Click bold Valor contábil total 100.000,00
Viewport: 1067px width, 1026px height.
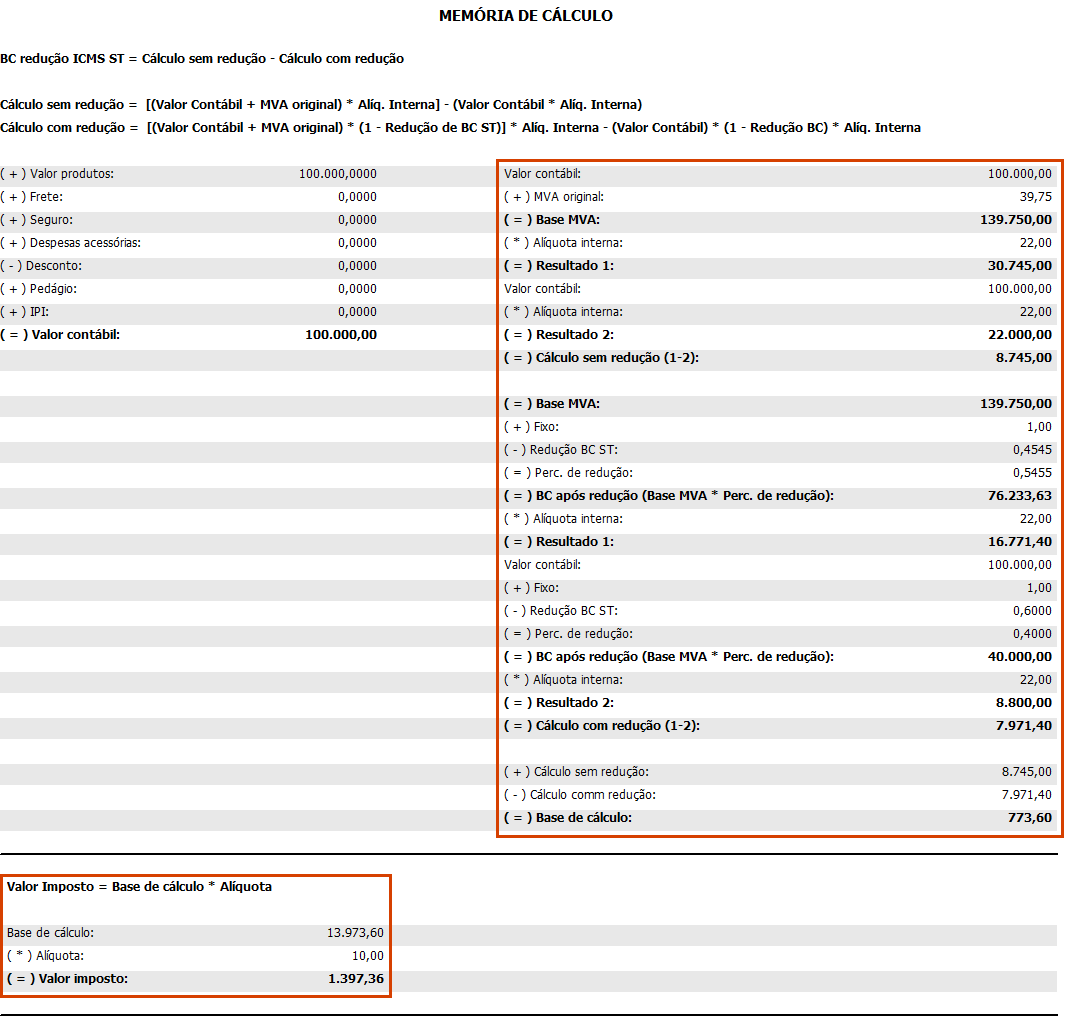[x=341, y=335]
